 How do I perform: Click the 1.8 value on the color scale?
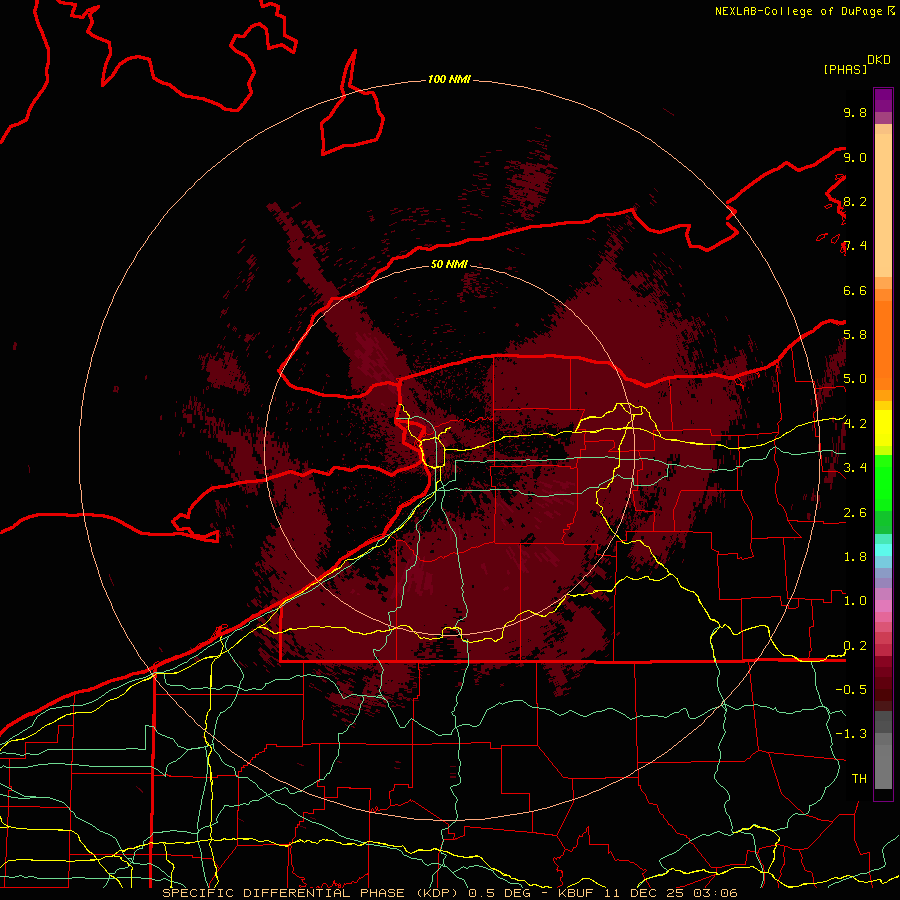[855, 557]
